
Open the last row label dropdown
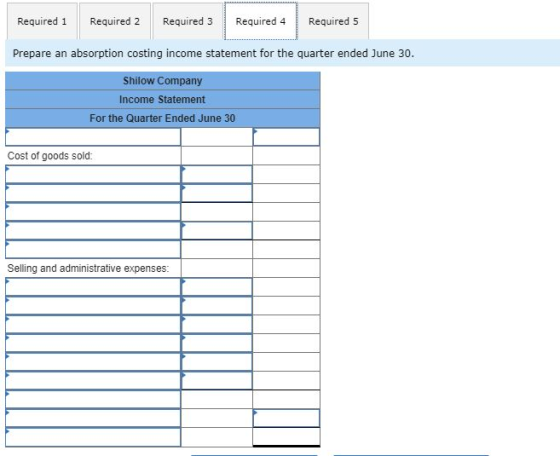93,437
